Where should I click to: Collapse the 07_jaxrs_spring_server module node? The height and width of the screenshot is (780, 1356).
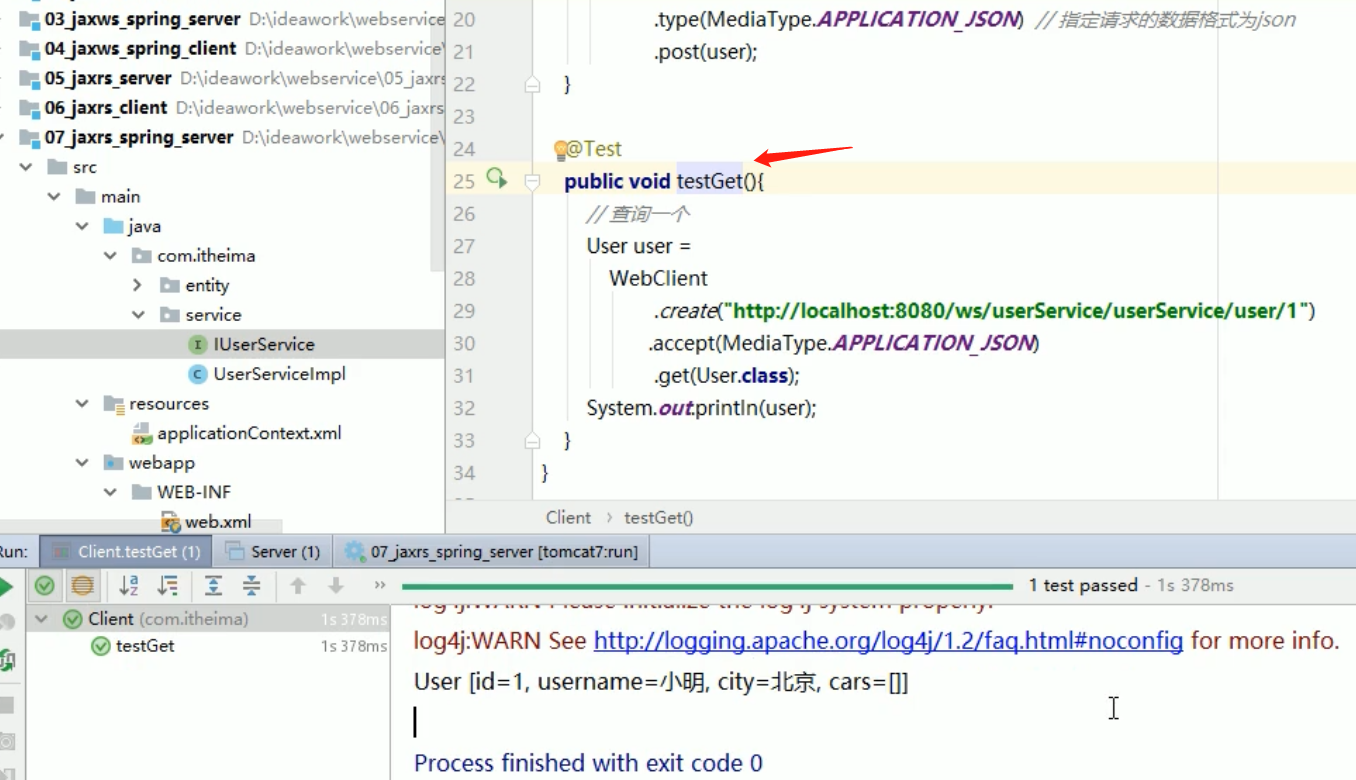coord(3,137)
